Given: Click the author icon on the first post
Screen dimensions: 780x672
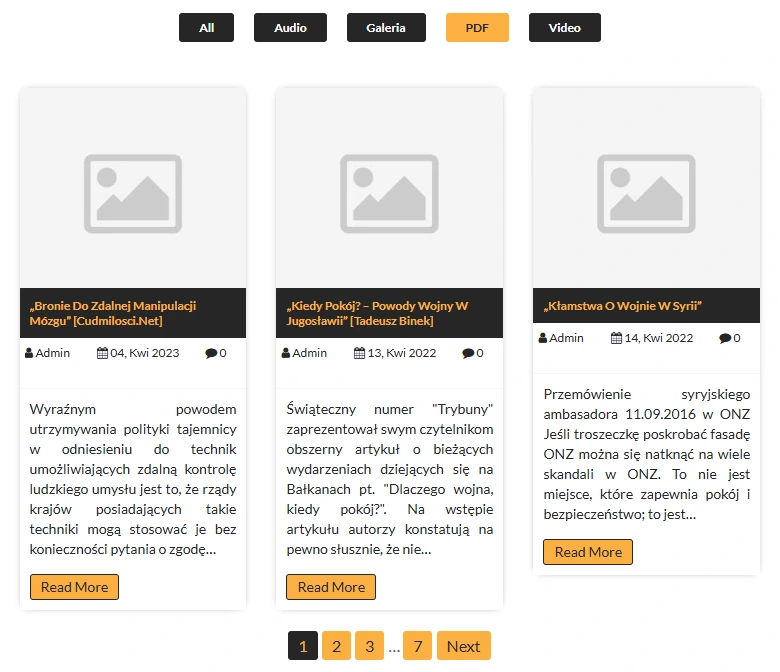Looking at the screenshot, I should coord(29,353).
